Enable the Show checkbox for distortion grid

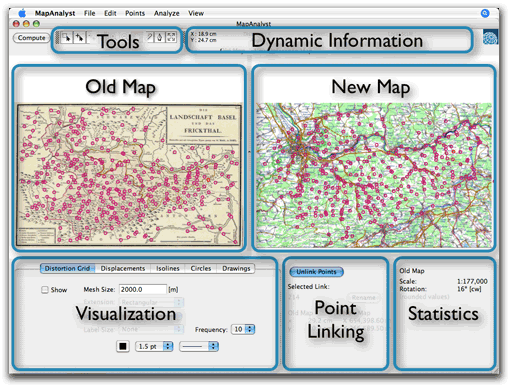point(45,290)
